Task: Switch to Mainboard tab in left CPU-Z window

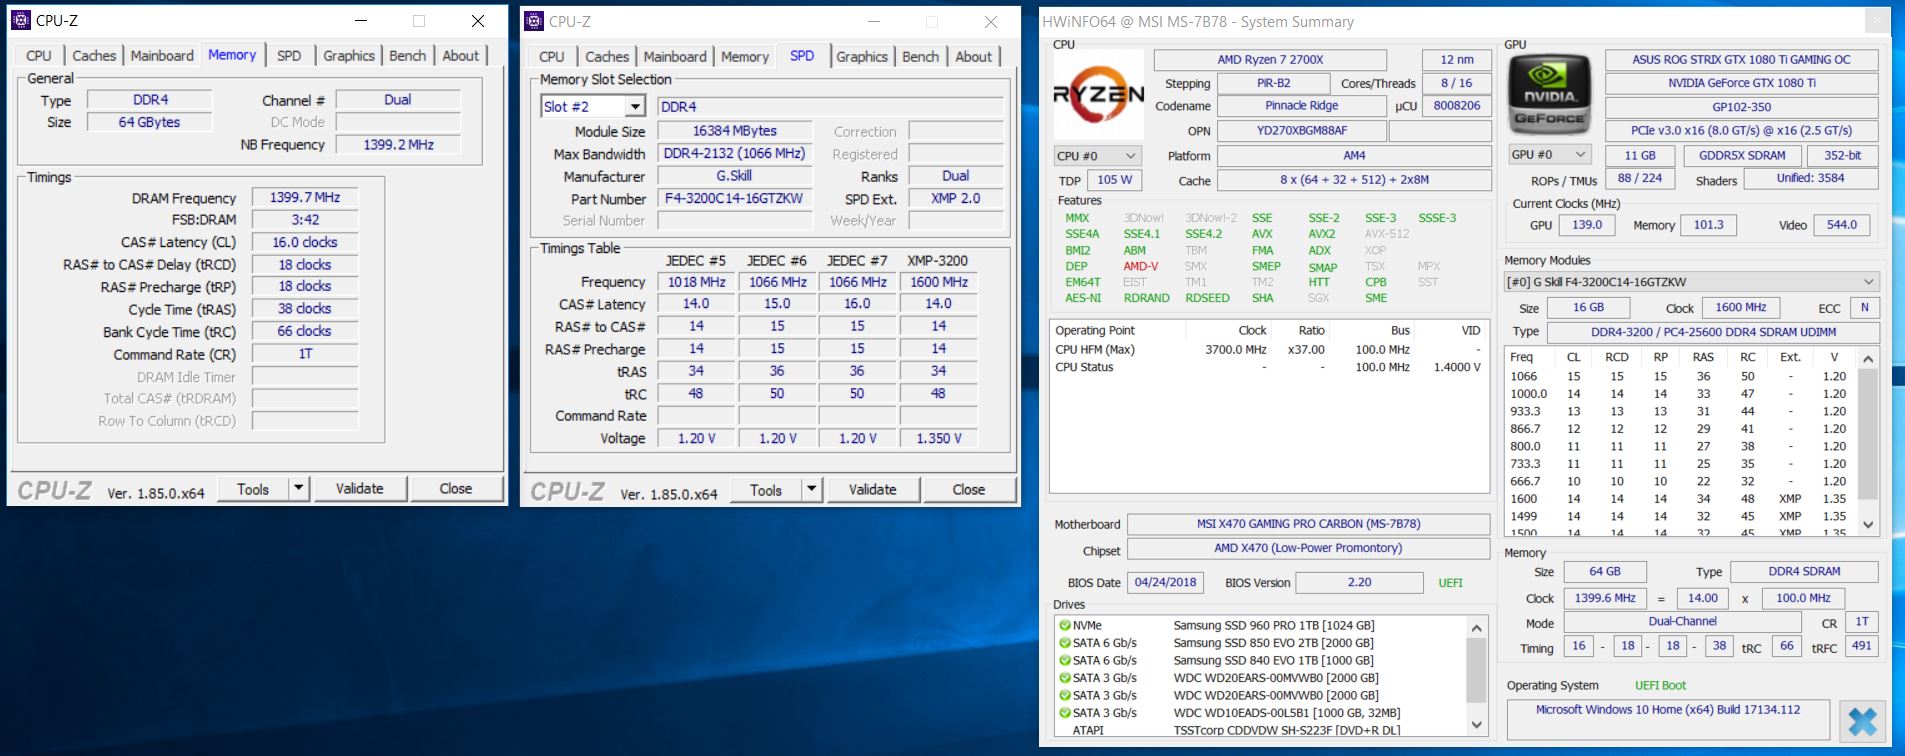Action: pyautogui.click(x=162, y=56)
